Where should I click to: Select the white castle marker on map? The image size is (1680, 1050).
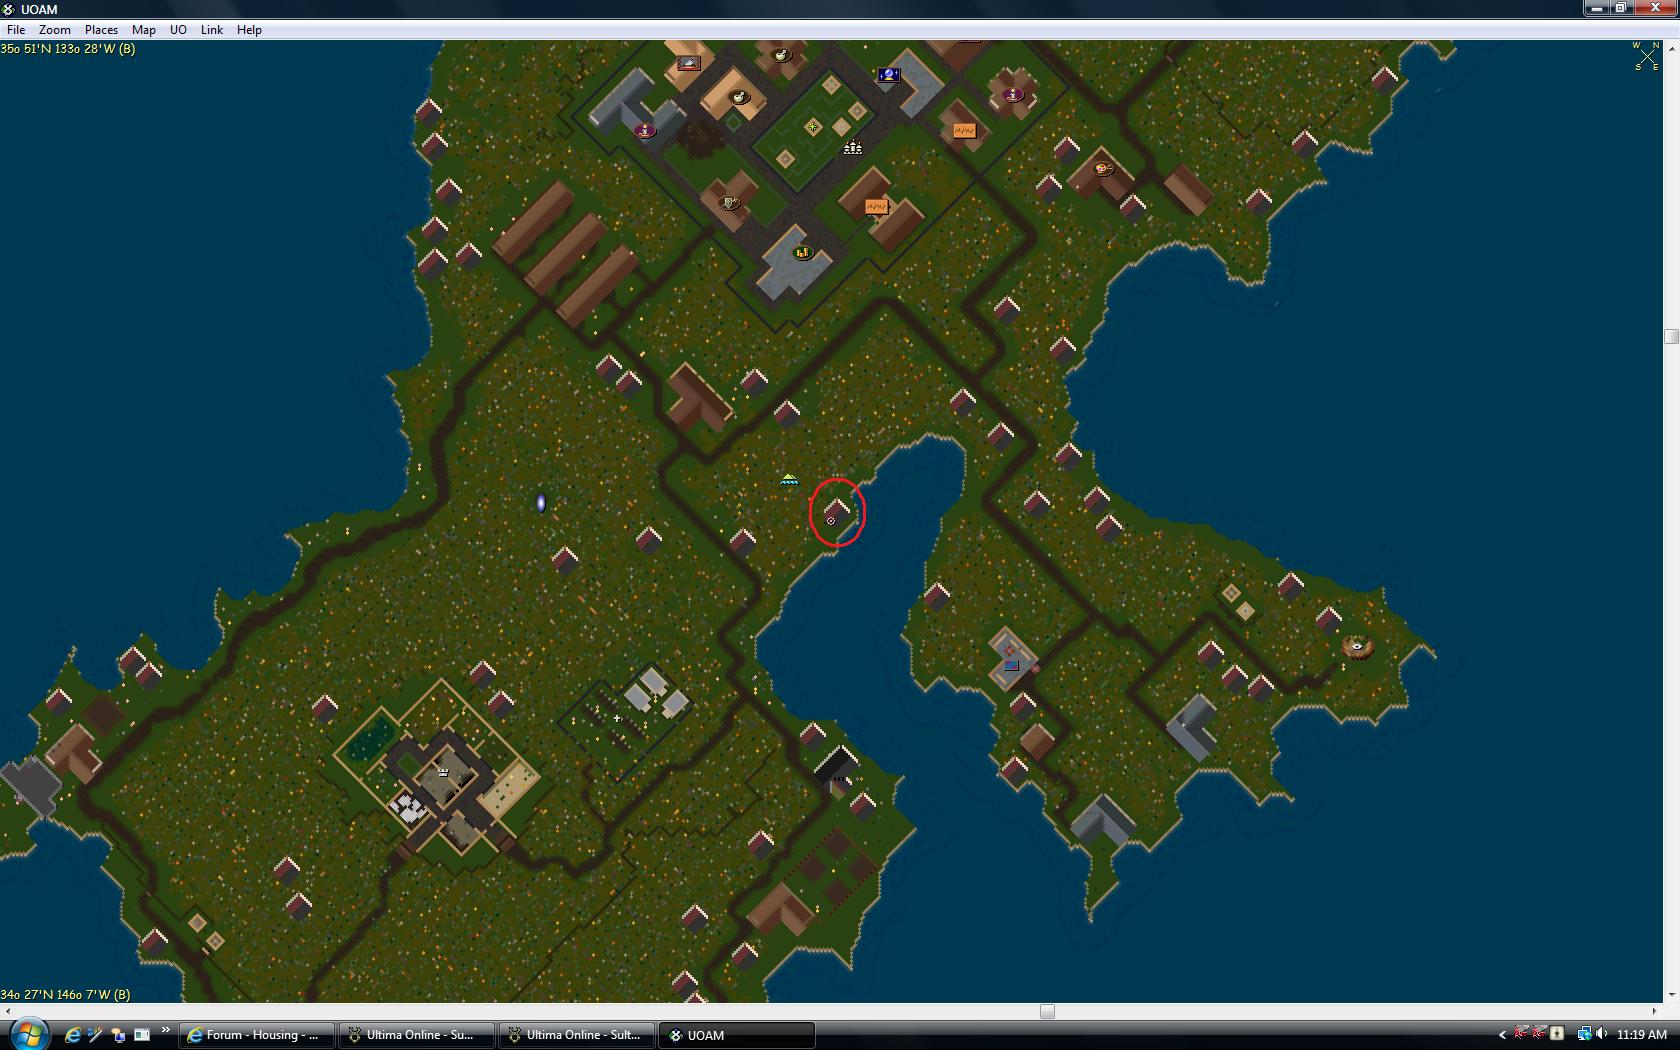(852, 148)
